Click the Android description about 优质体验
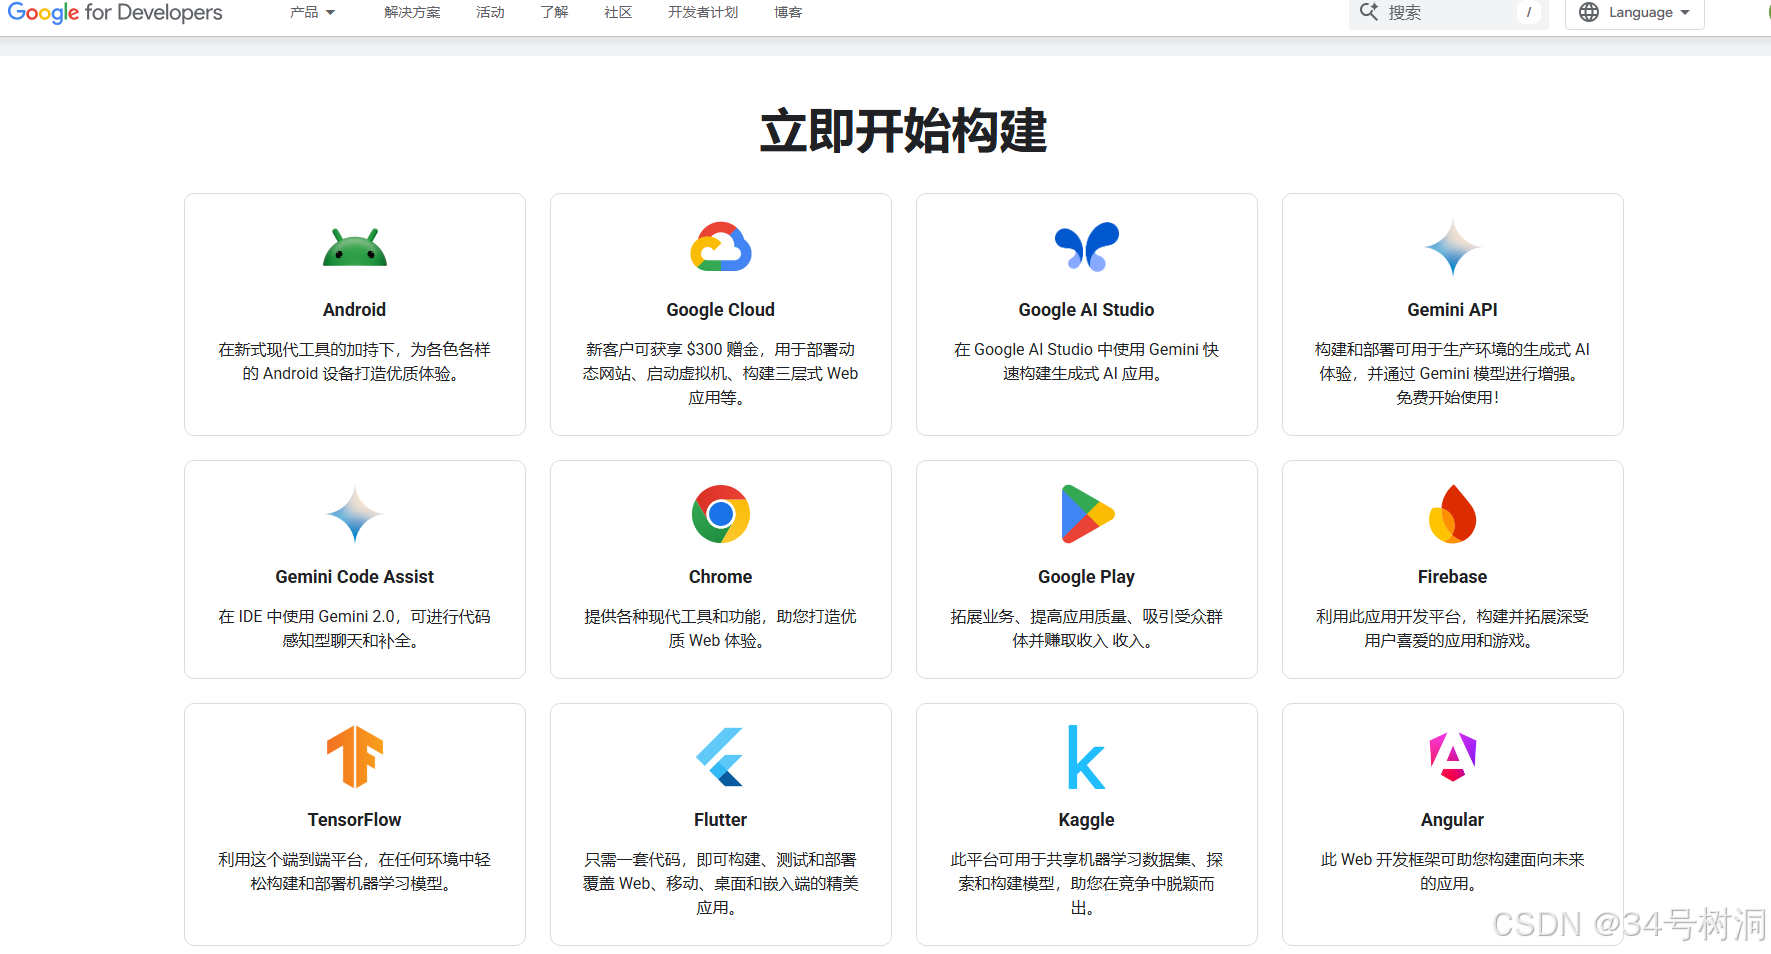Screen dimensions: 1771x954 354,362
